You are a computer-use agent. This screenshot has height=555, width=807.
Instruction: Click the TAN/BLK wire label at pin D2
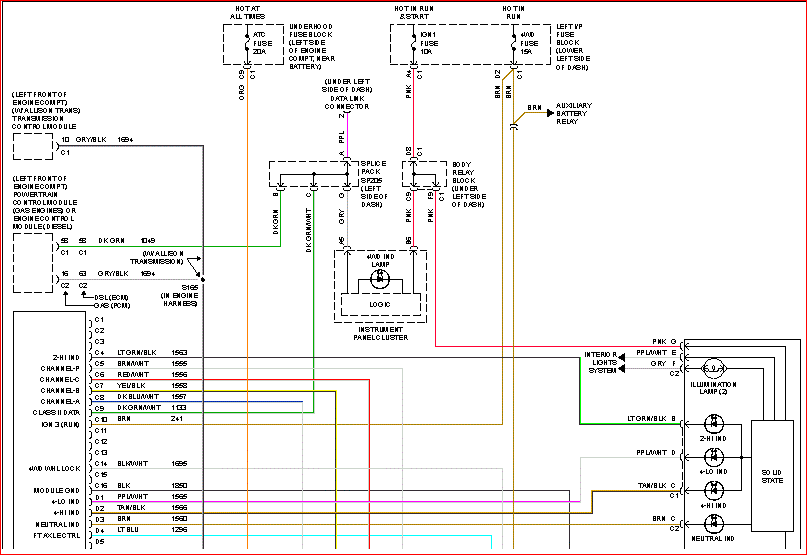click(131, 508)
